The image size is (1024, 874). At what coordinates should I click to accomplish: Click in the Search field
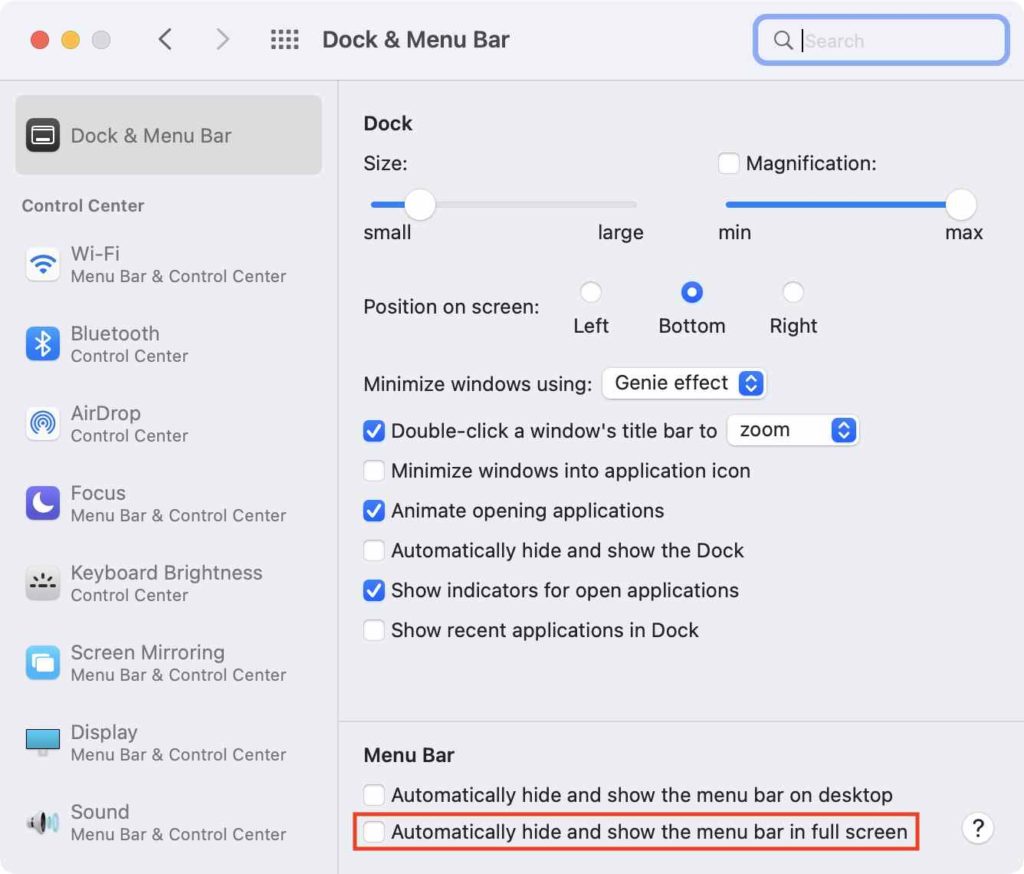[881, 40]
